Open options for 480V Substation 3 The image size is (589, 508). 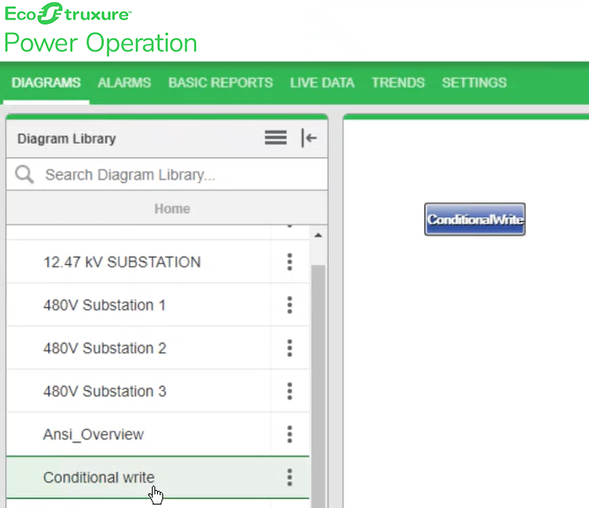(290, 391)
